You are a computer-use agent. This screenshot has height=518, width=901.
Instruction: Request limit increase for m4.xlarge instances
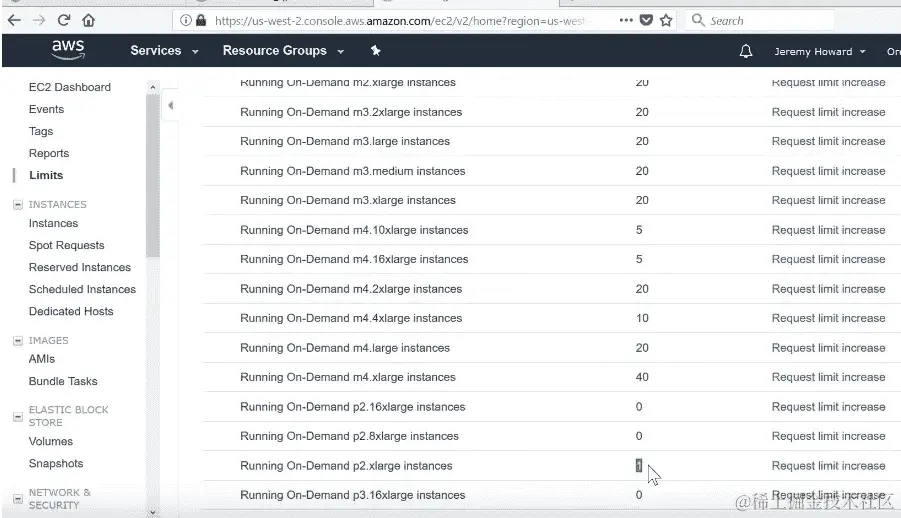(828, 377)
